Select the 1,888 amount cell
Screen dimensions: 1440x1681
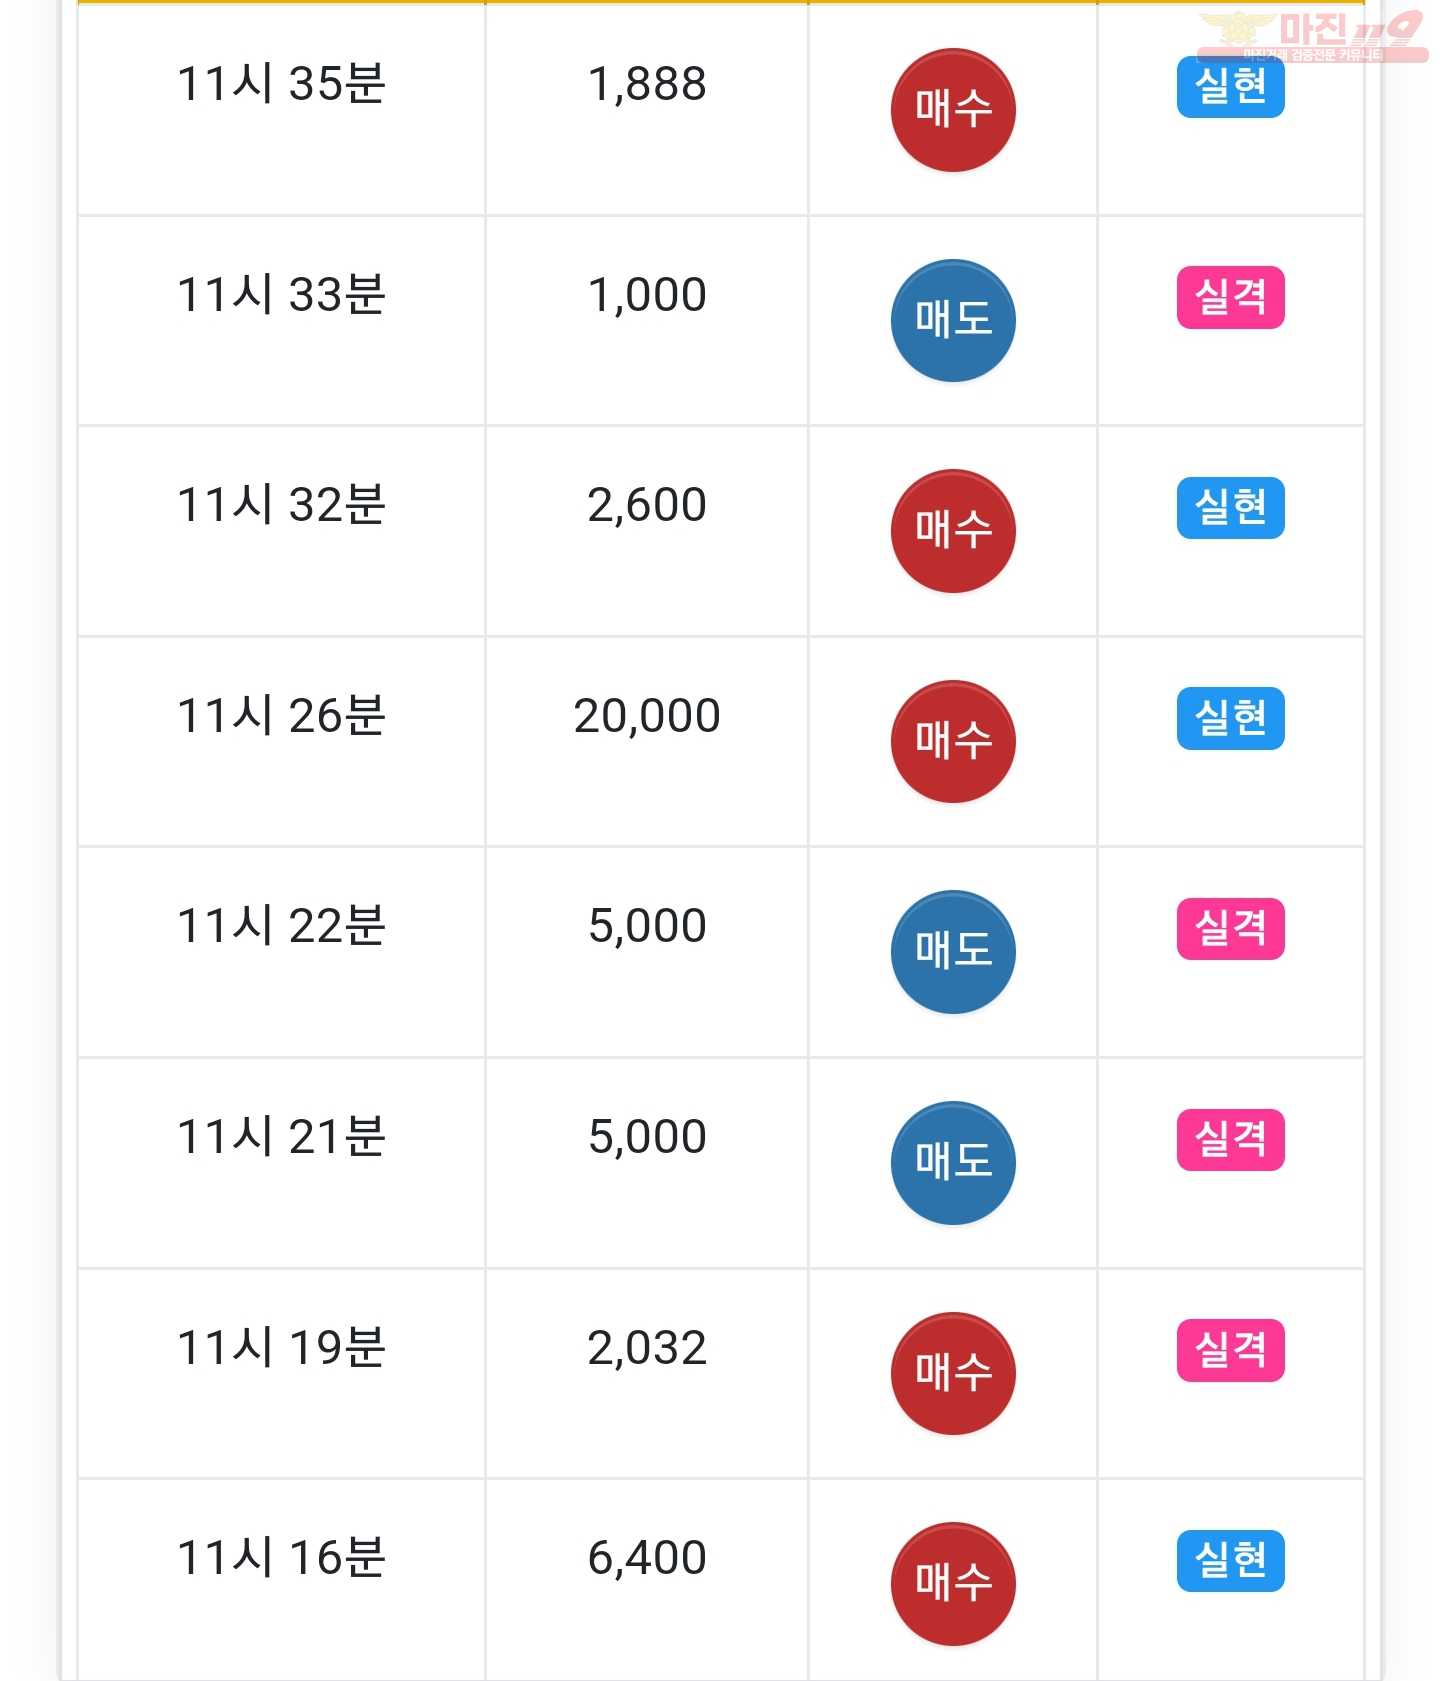[647, 110]
